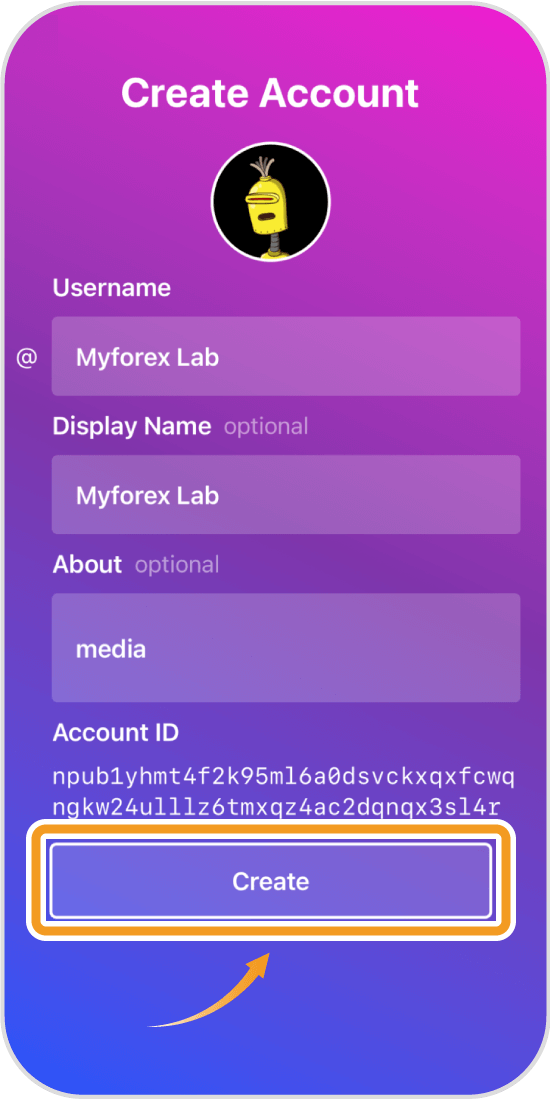
Task: Select the npub Account ID text
Action: (284, 791)
